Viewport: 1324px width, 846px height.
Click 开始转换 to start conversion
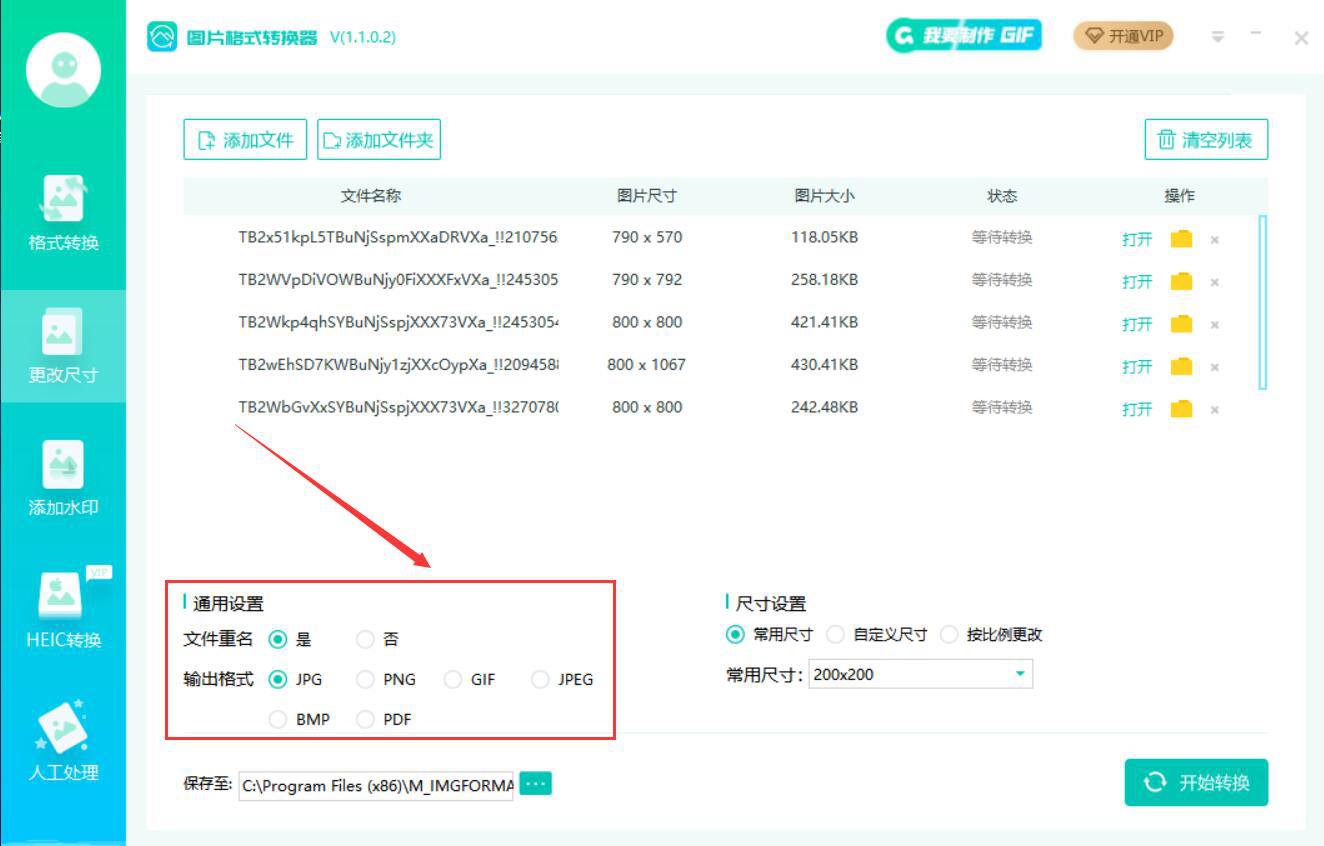pyautogui.click(x=1196, y=782)
